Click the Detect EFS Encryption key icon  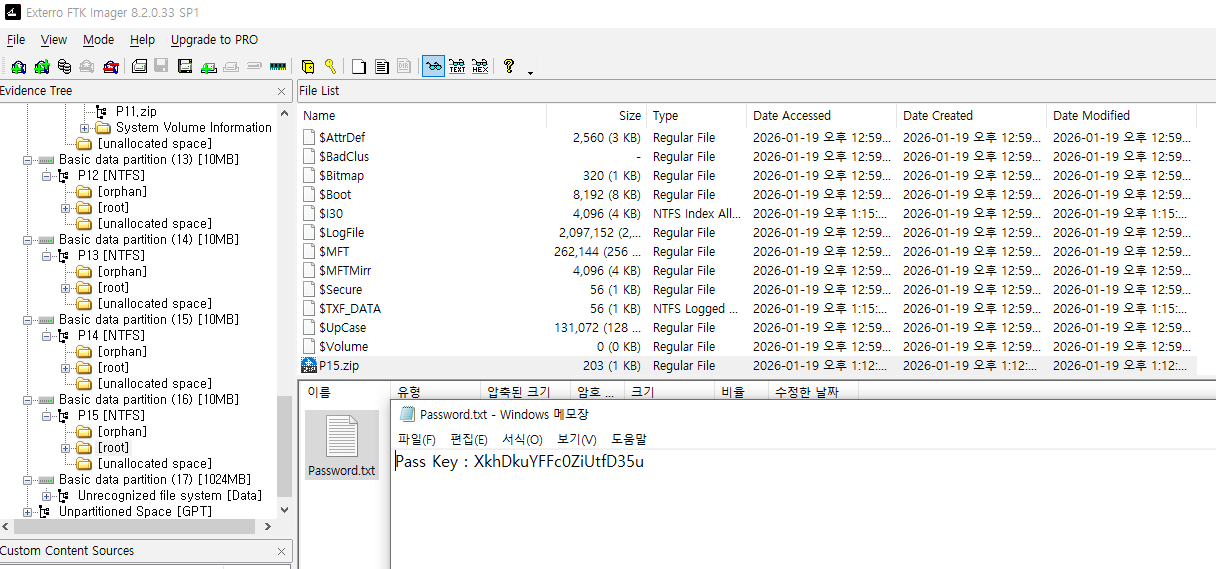pyautogui.click(x=330, y=67)
